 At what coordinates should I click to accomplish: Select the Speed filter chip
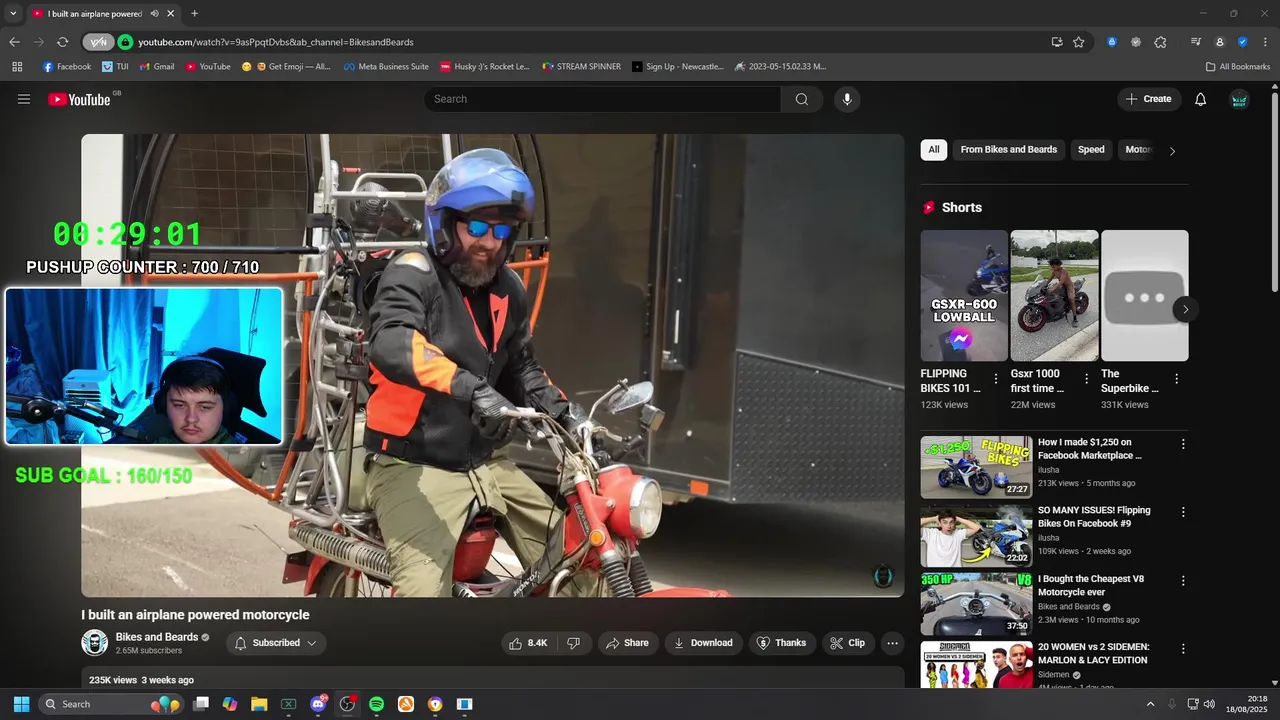[1091, 150]
